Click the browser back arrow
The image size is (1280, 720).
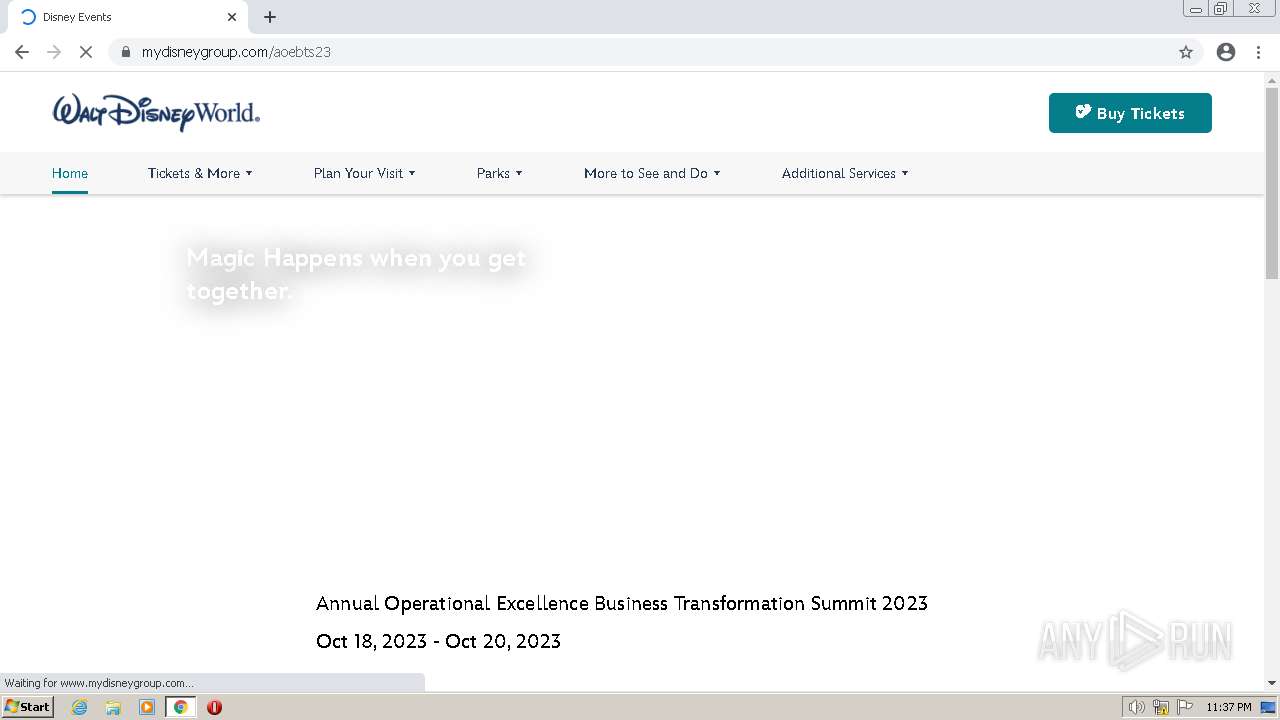click(x=22, y=52)
